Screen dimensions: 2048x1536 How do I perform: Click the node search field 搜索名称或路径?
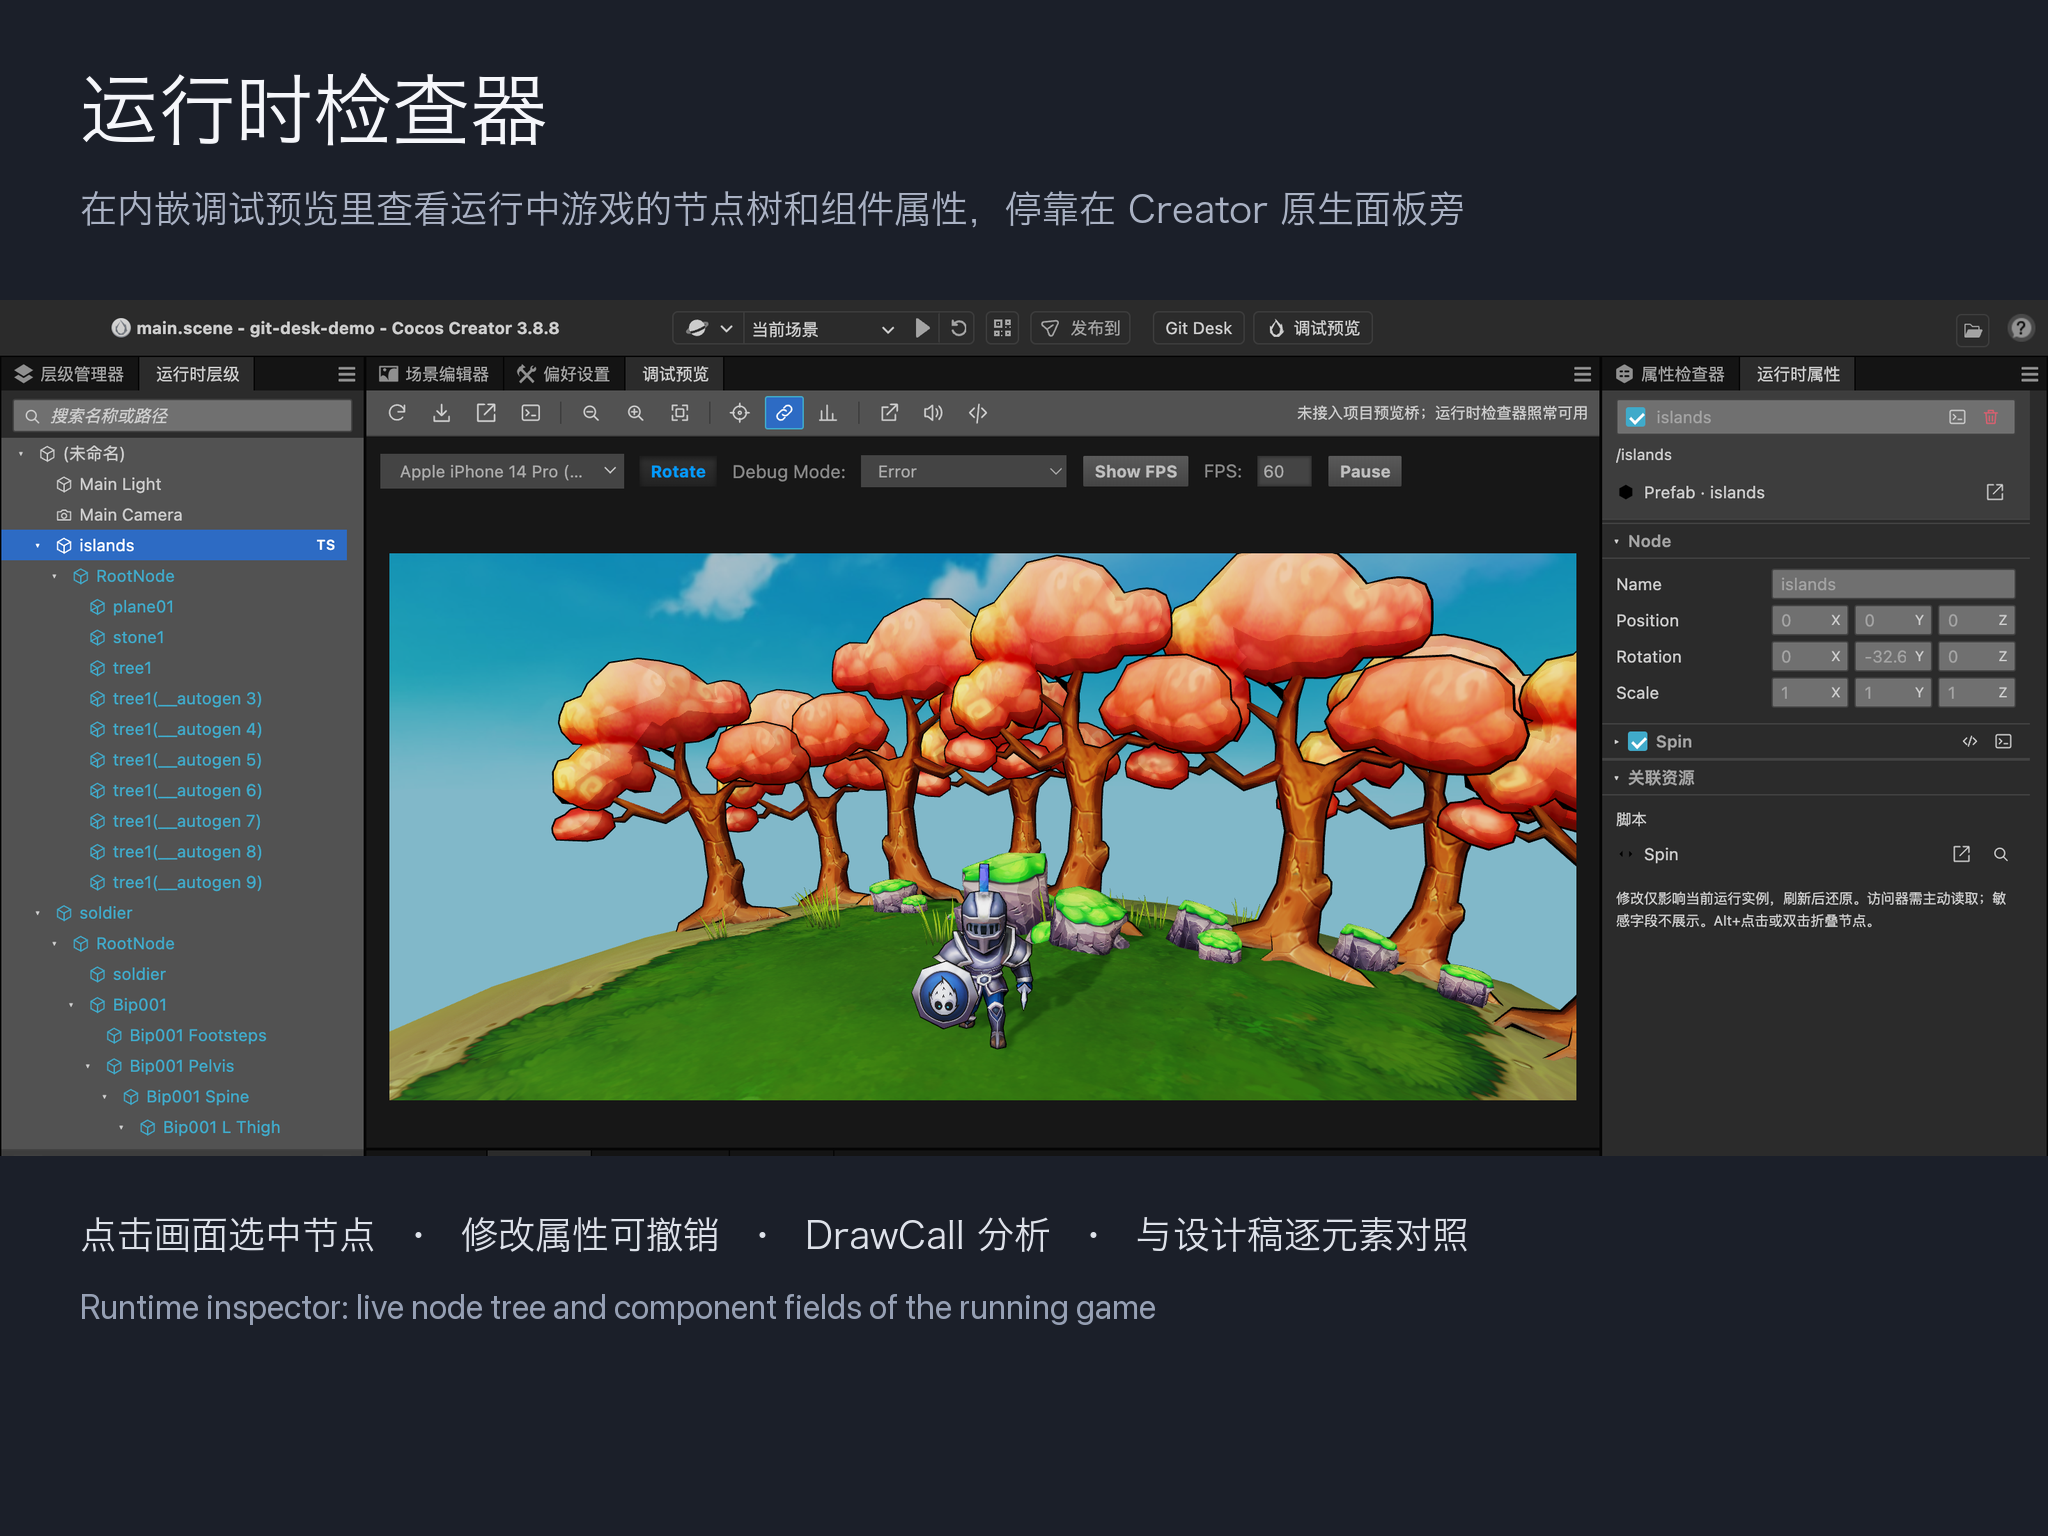pyautogui.click(x=182, y=416)
